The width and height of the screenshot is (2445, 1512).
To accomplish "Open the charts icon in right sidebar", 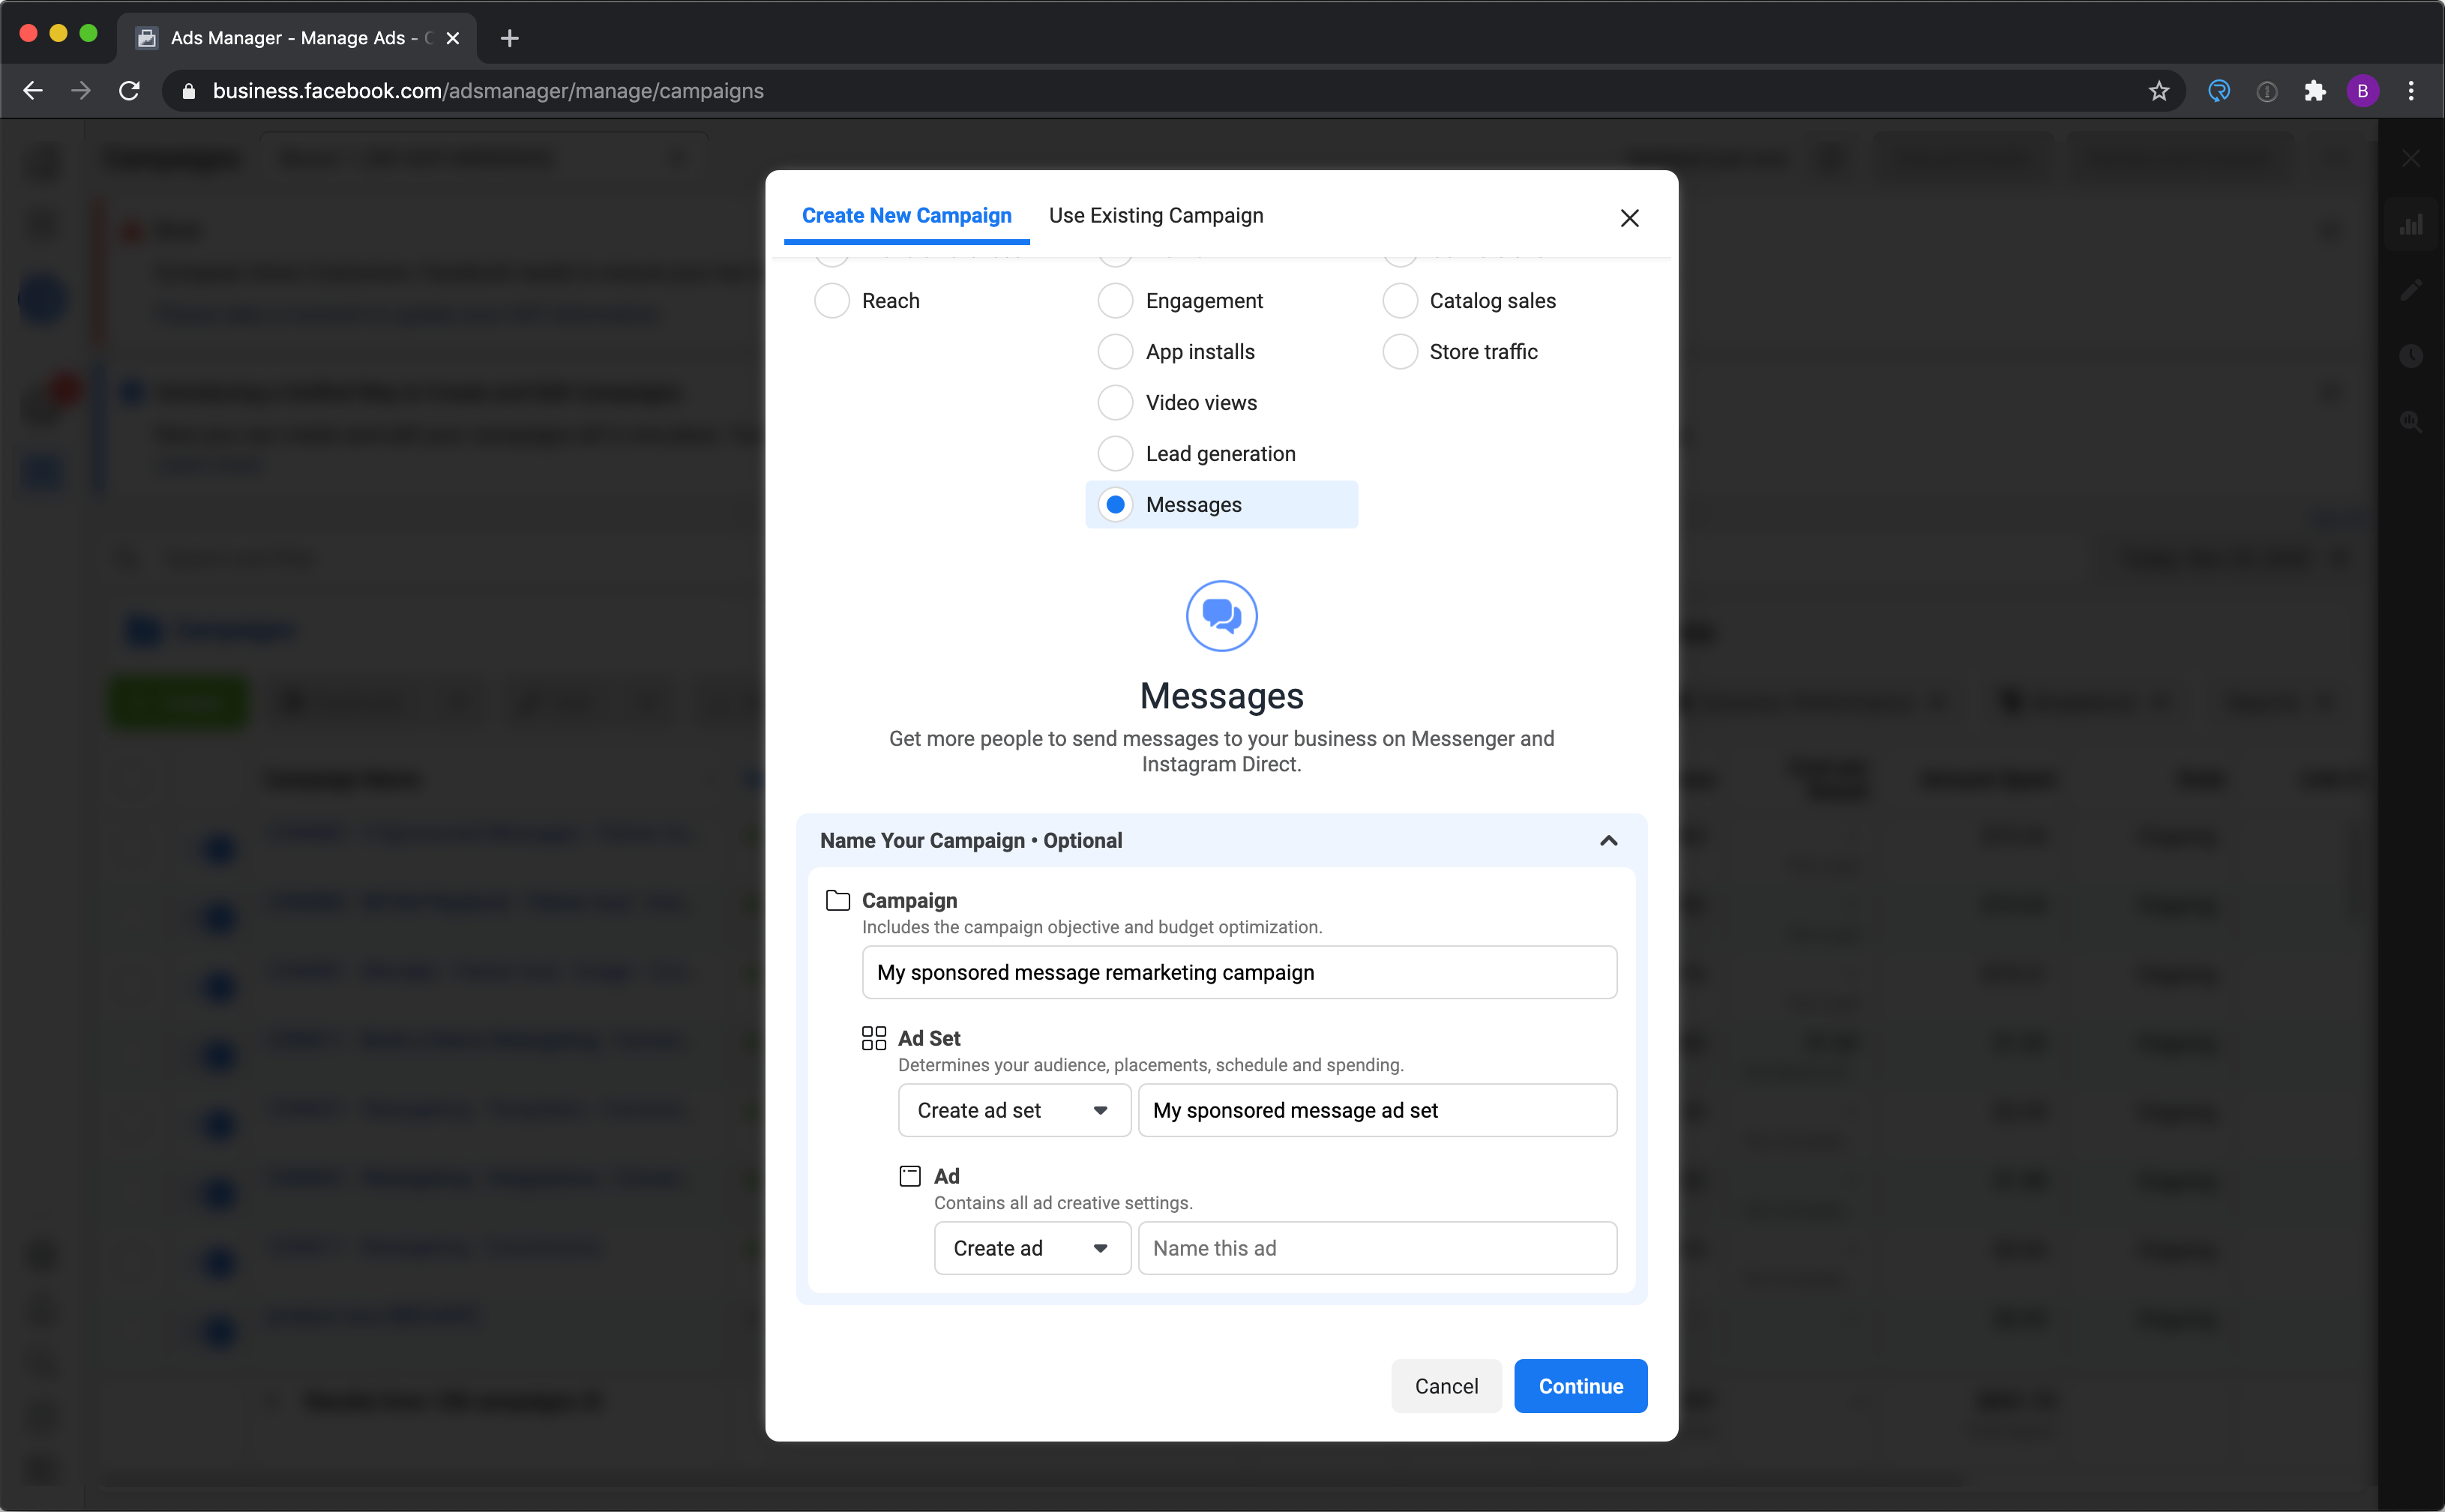I will tap(2411, 225).
